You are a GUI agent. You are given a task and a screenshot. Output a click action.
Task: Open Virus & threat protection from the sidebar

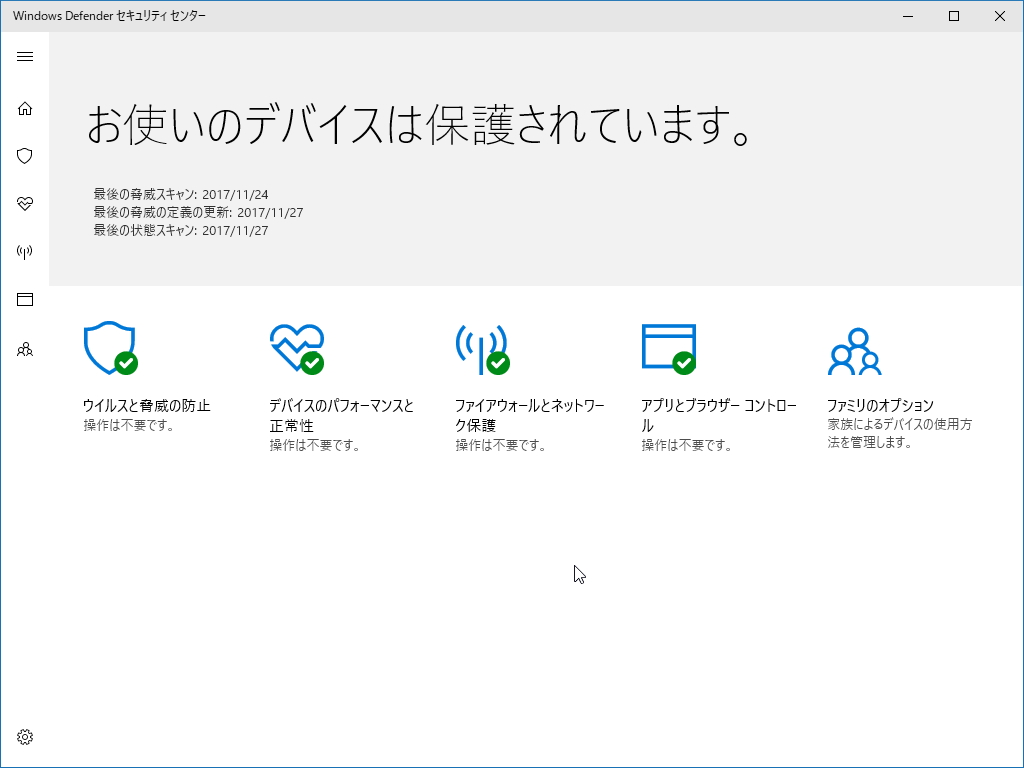pyautogui.click(x=25, y=156)
